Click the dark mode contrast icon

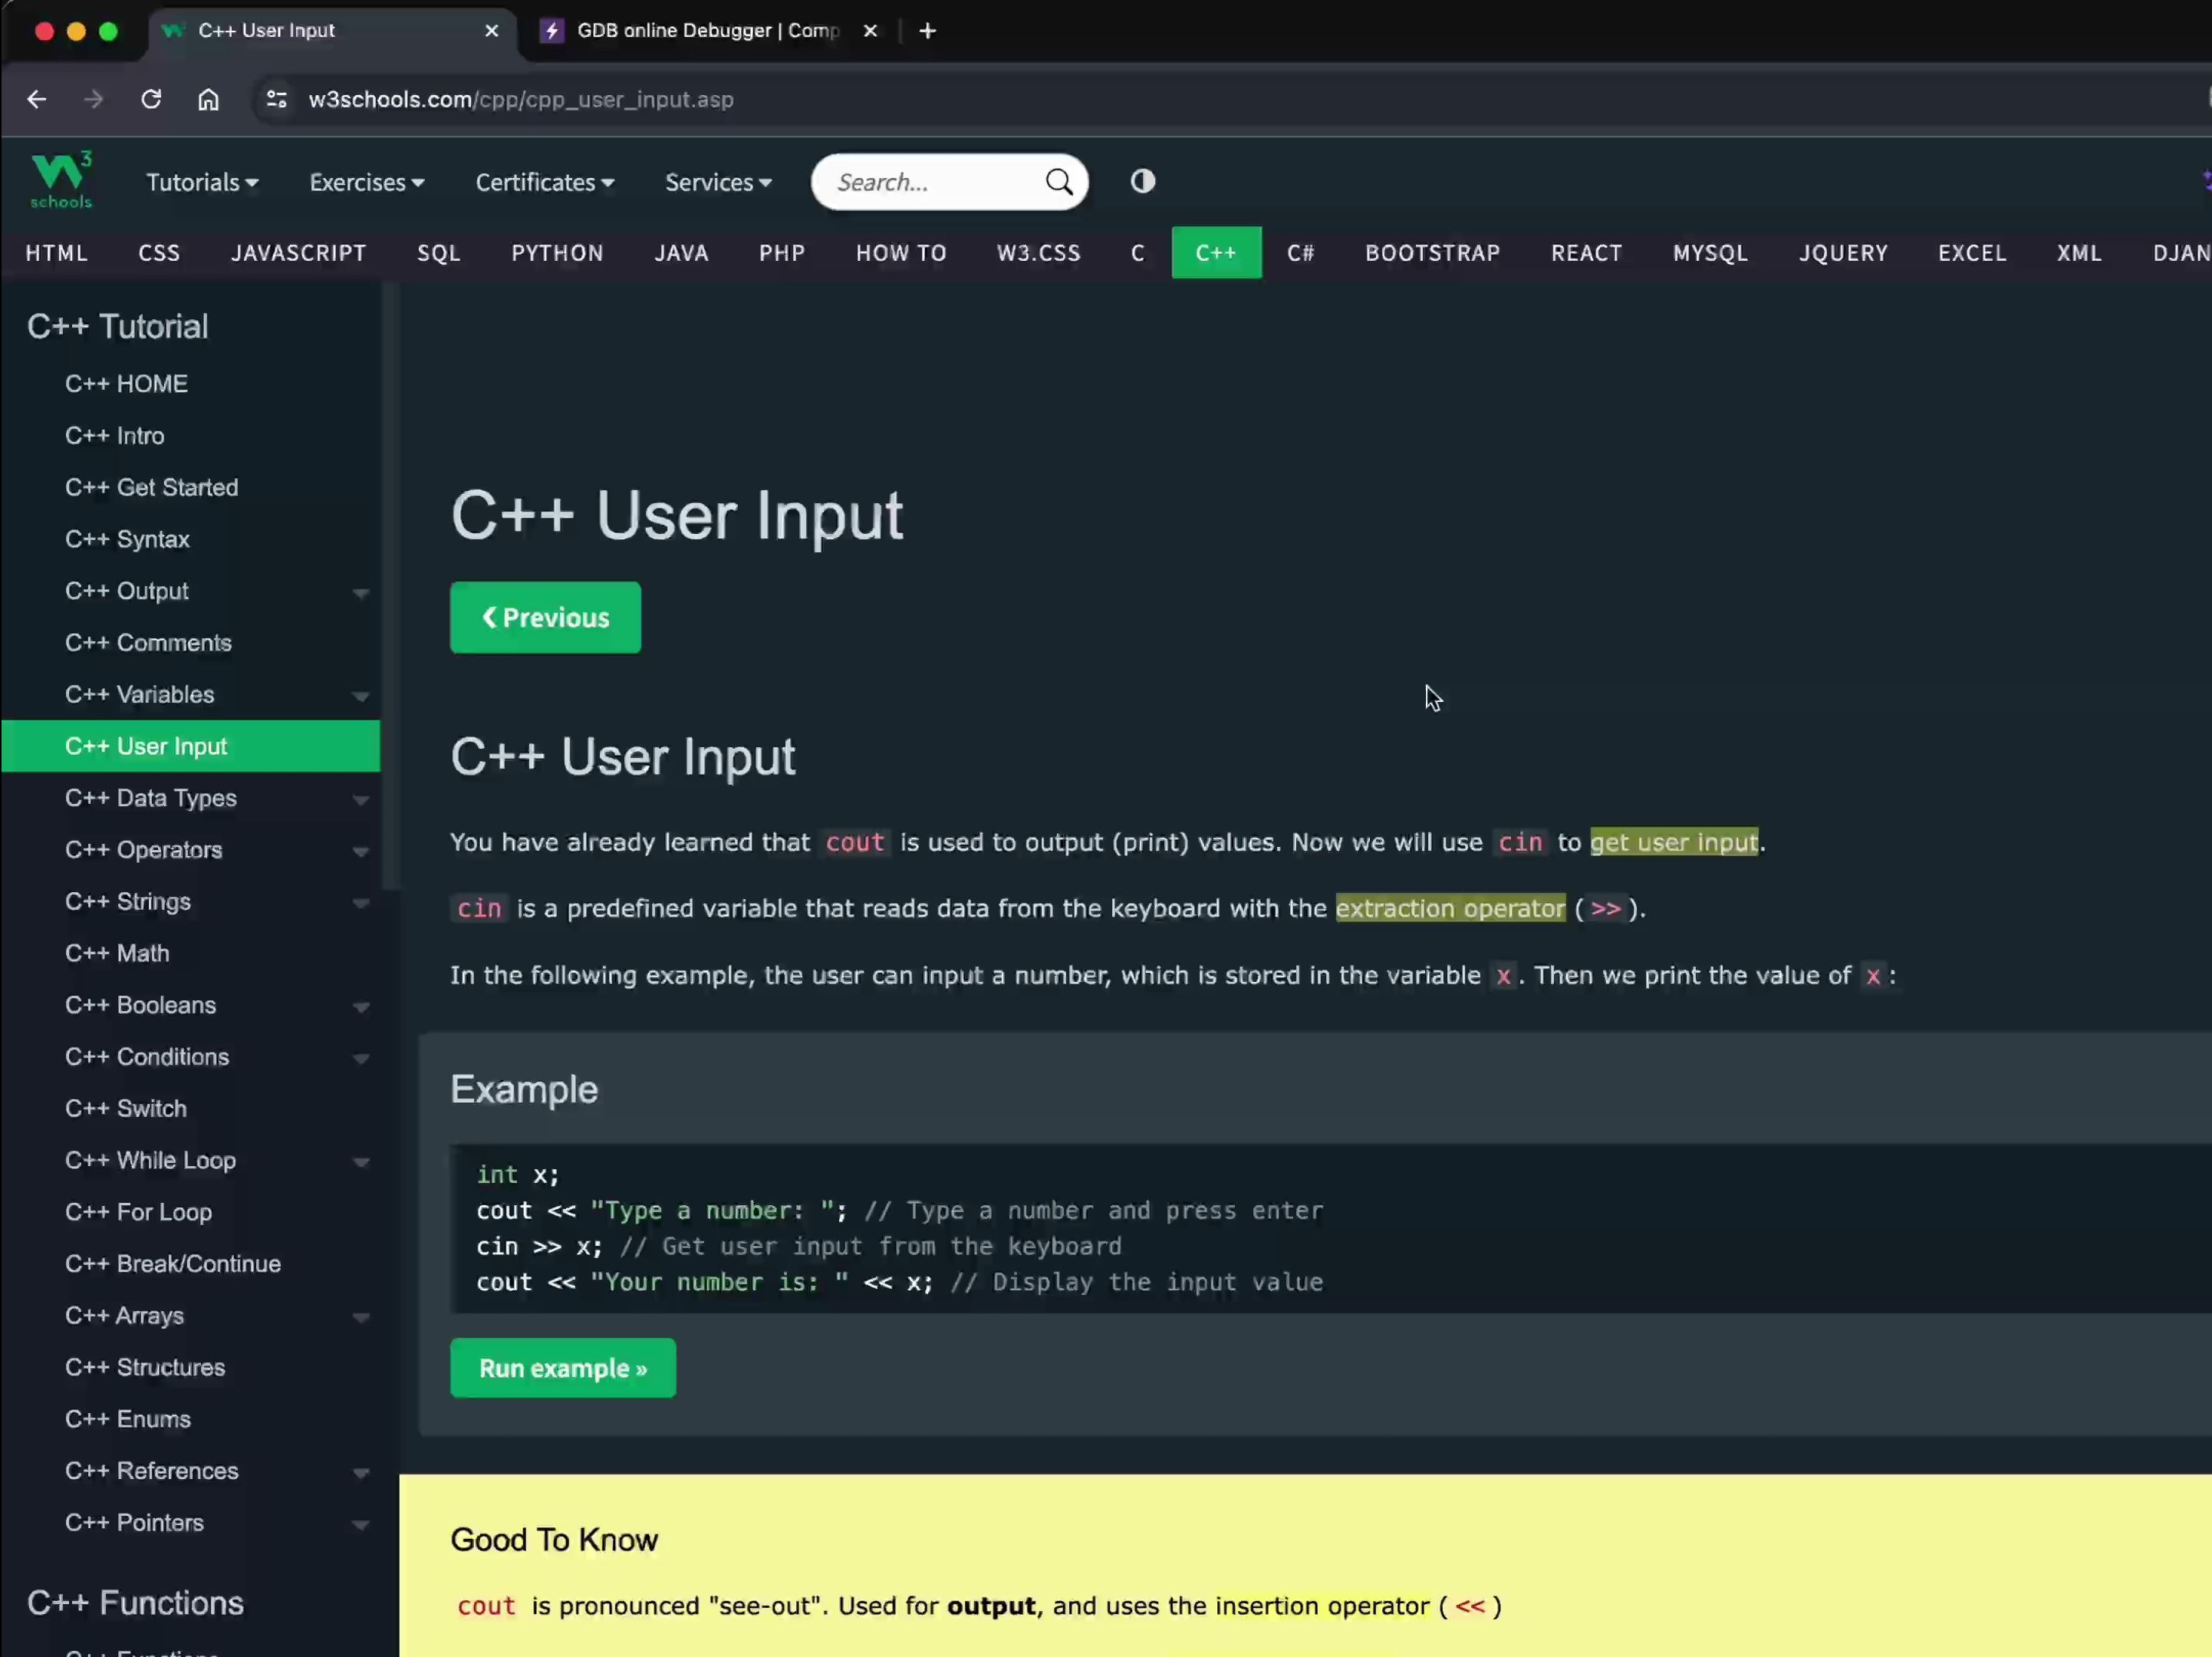tap(1141, 182)
